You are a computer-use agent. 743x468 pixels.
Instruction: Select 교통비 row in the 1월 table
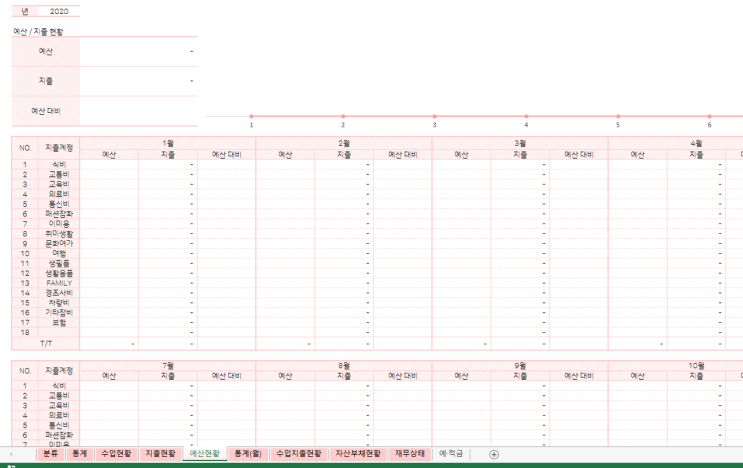tap(59, 174)
